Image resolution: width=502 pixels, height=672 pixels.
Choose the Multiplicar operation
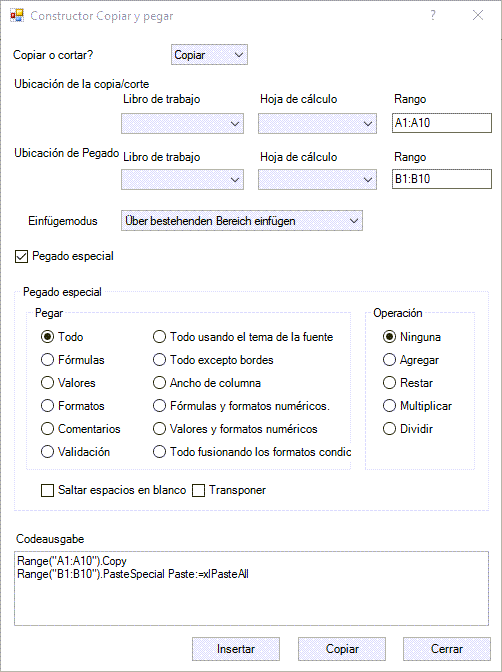pyautogui.click(x=389, y=406)
